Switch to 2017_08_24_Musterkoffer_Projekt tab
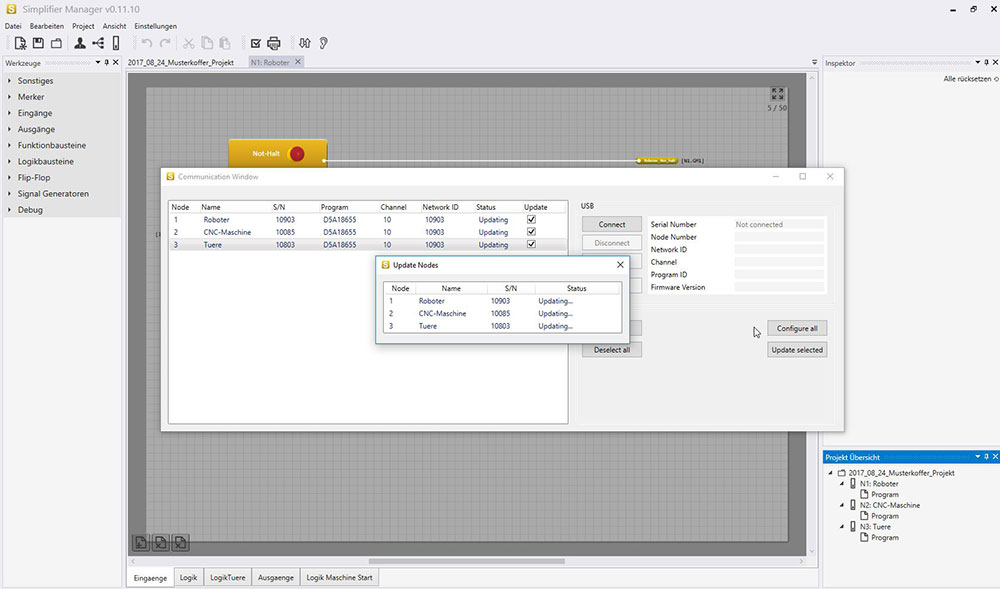The width and height of the screenshot is (1000, 589). point(180,62)
